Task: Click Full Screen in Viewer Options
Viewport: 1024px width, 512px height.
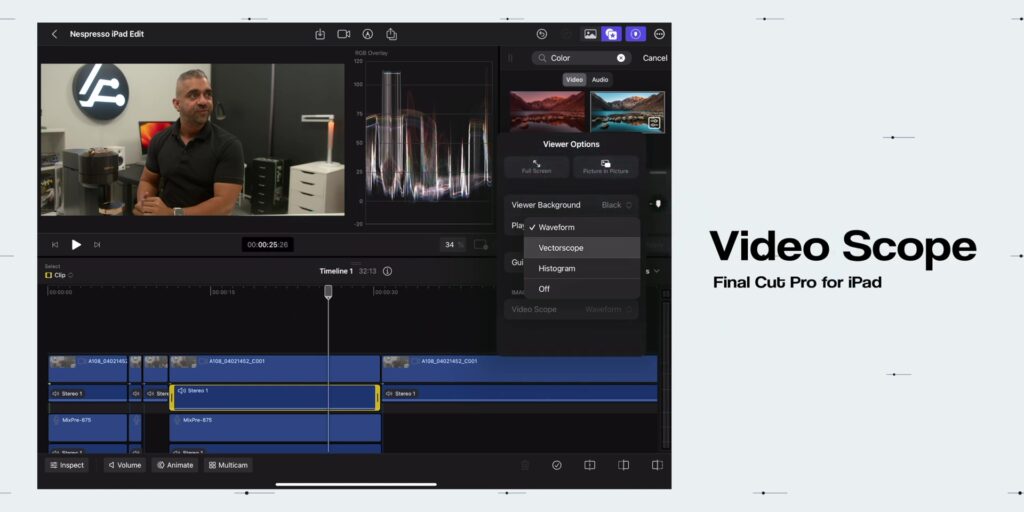Action: [536, 167]
